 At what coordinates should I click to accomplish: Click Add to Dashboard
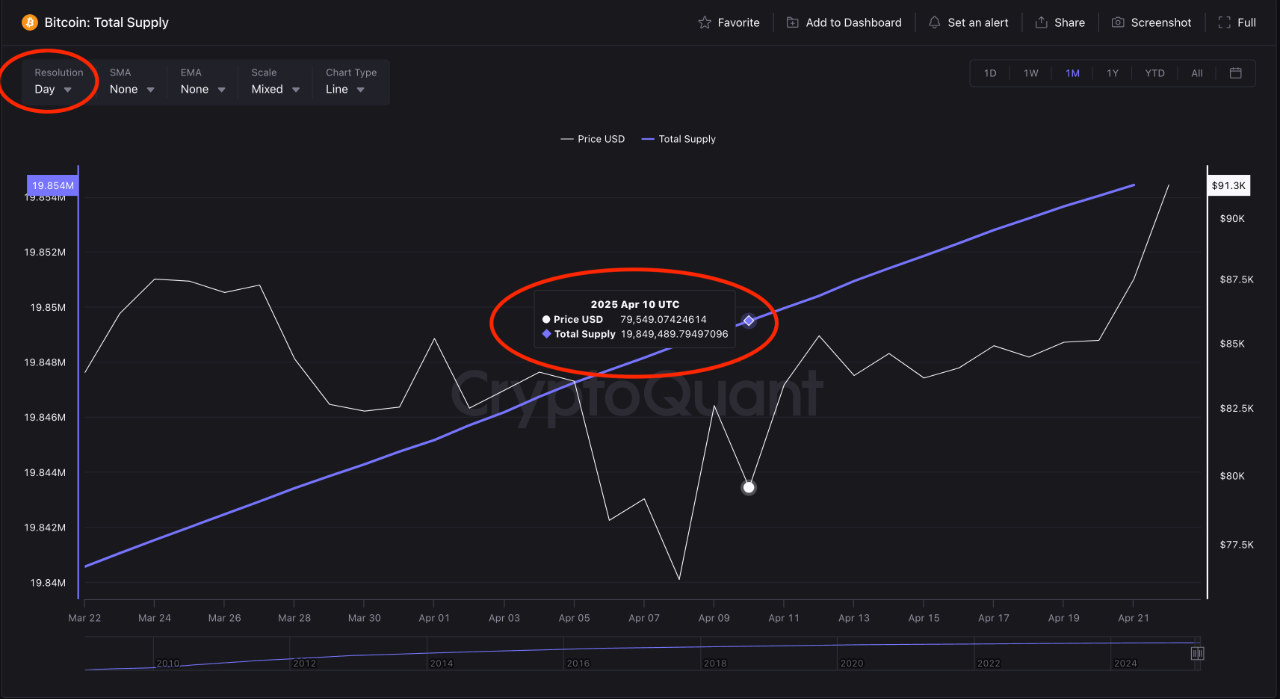click(852, 22)
